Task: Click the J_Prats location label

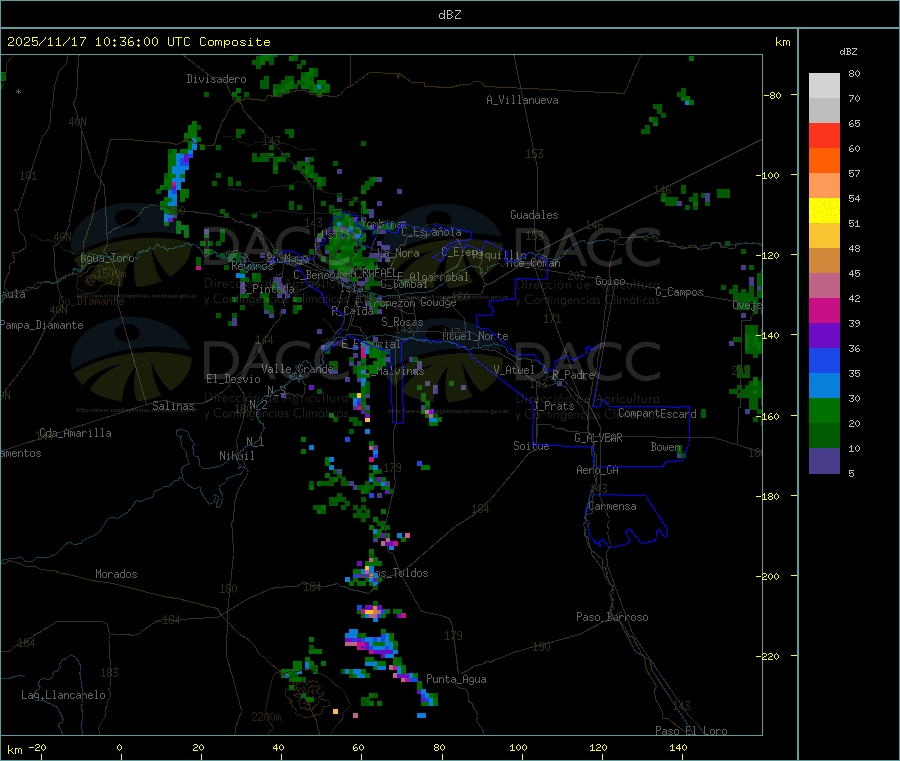Action: (x=554, y=406)
